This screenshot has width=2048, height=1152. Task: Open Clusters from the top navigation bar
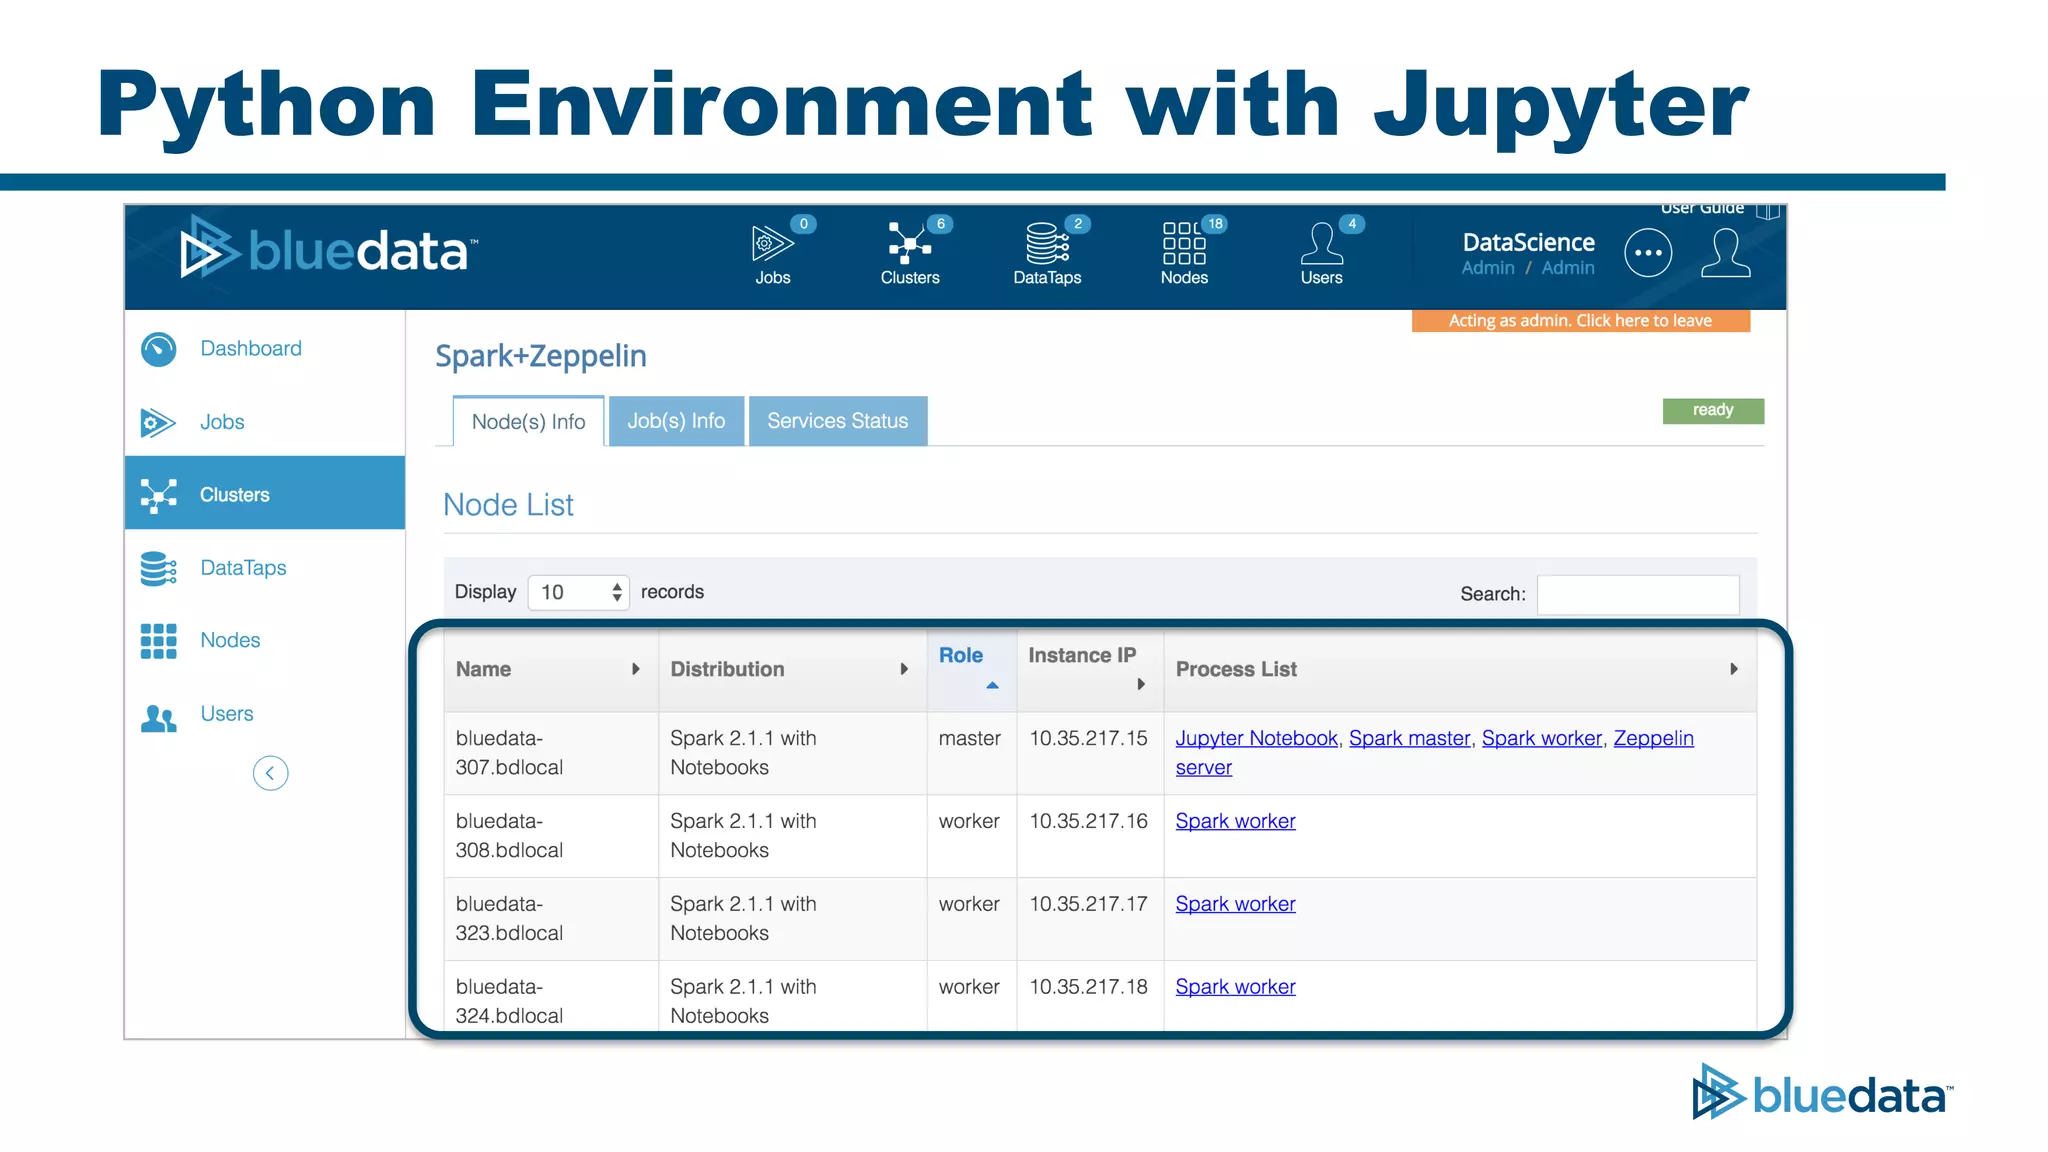909,244
